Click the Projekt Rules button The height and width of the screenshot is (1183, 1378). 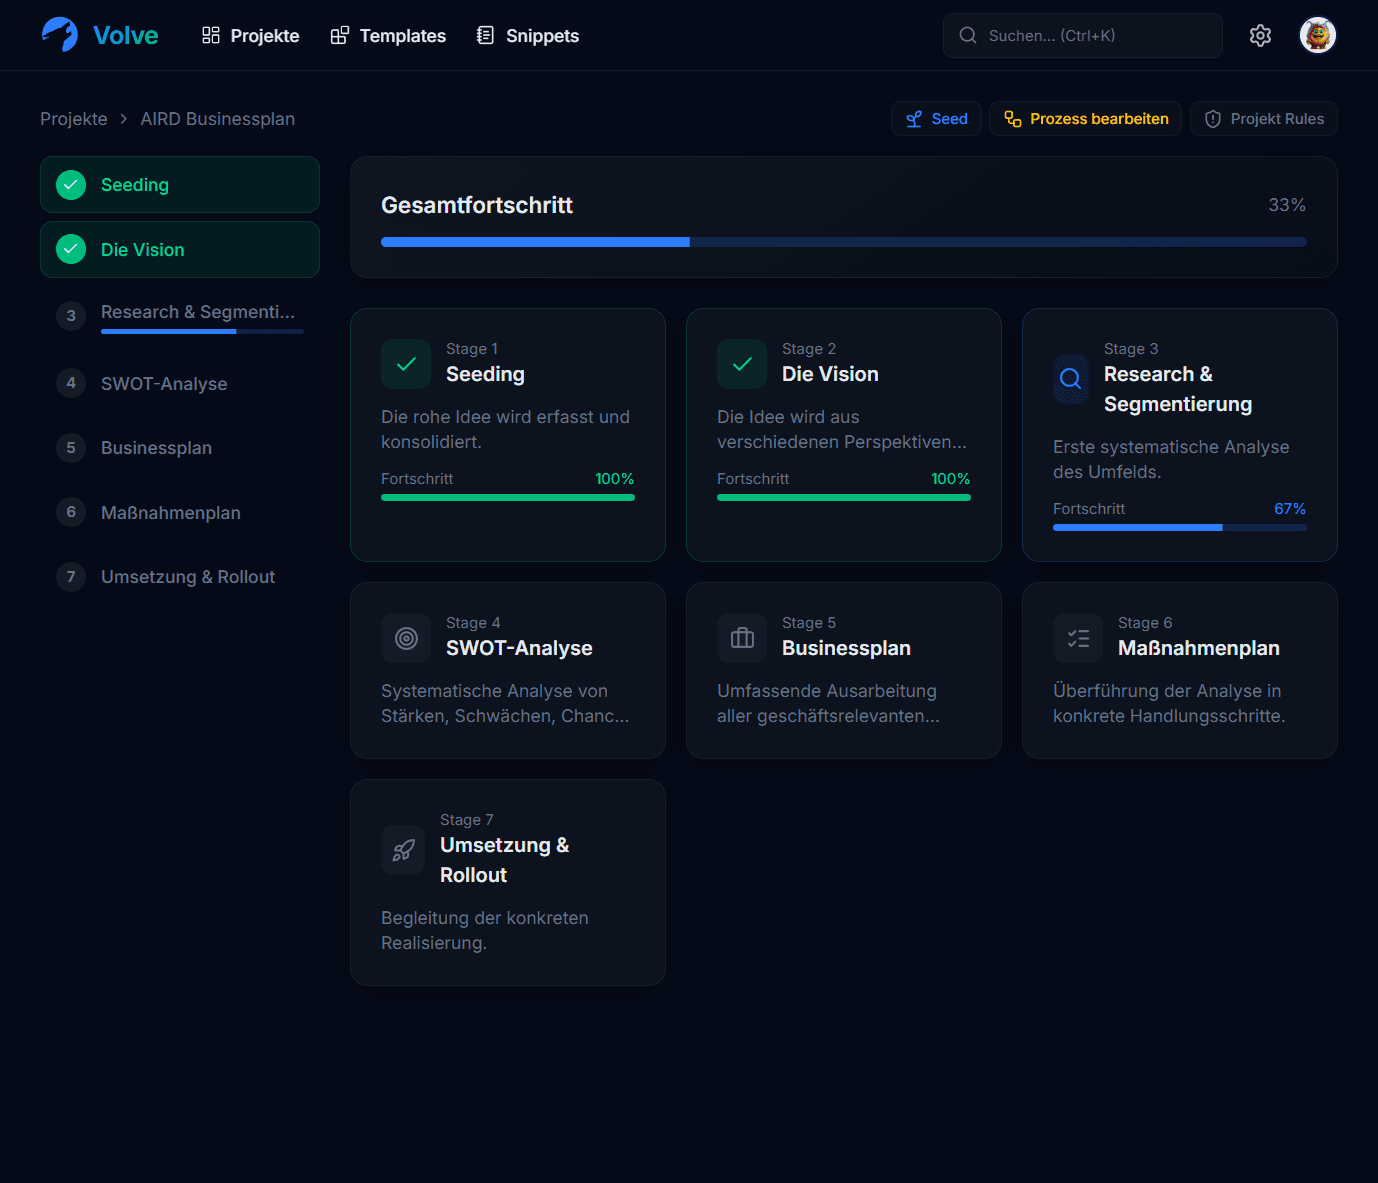coord(1263,119)
